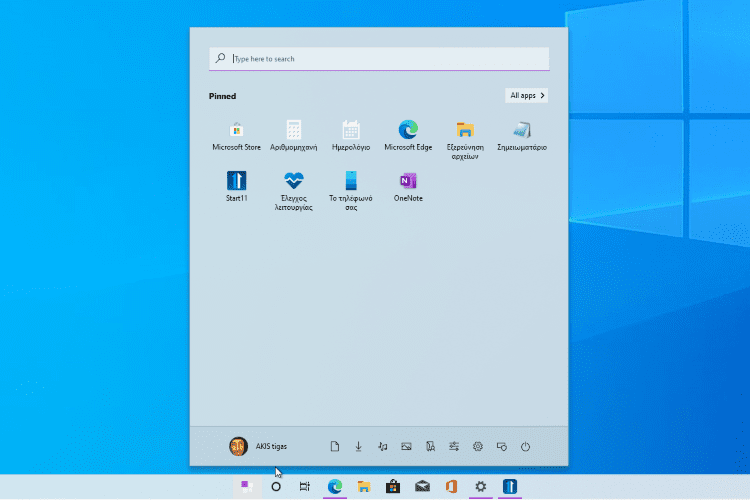
Task: Open the Power options button
Action: [x=525, y=446]
